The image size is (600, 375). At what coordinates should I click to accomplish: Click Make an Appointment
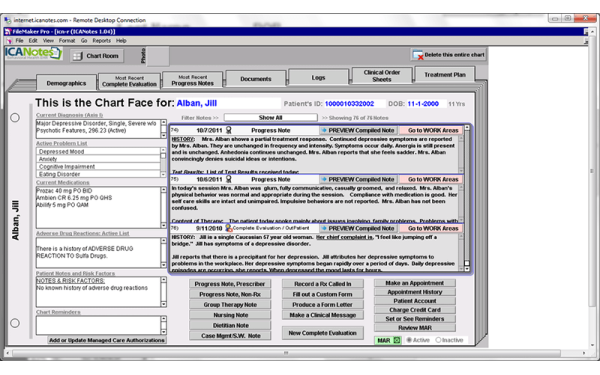click(x=415, y=283)
